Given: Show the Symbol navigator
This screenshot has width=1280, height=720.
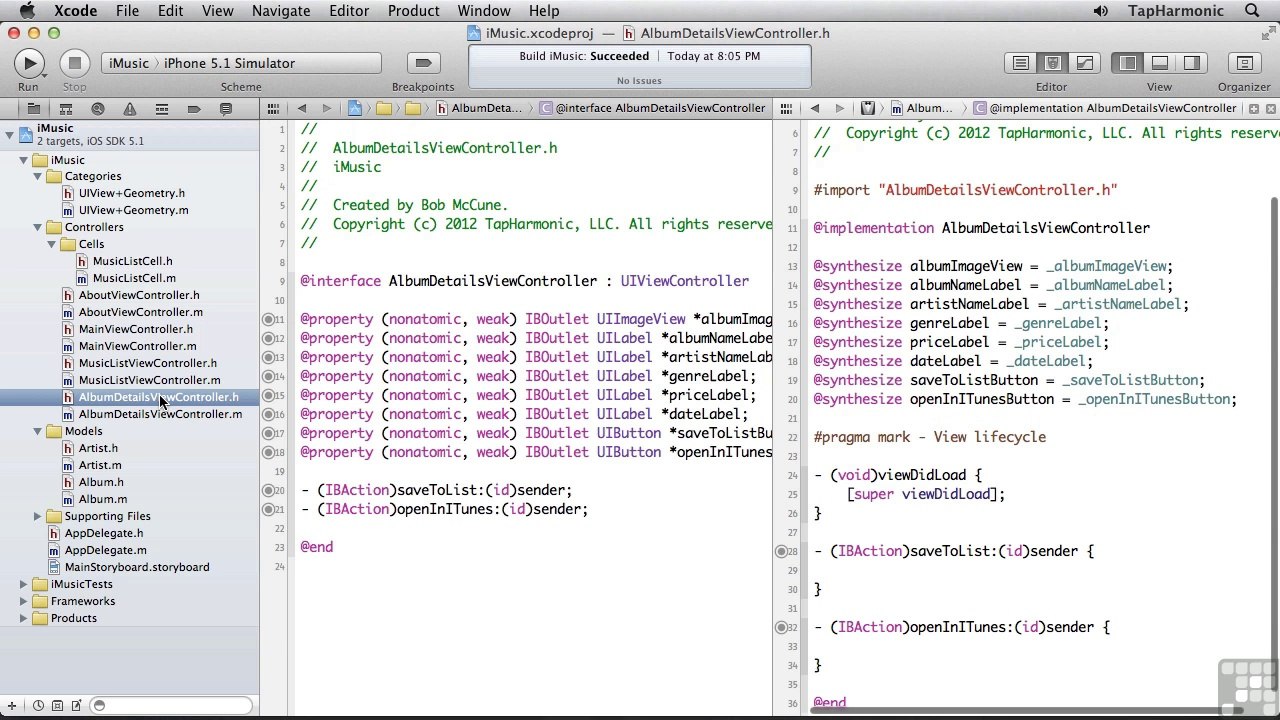Looking at the screenshot, I should point(65,108).
